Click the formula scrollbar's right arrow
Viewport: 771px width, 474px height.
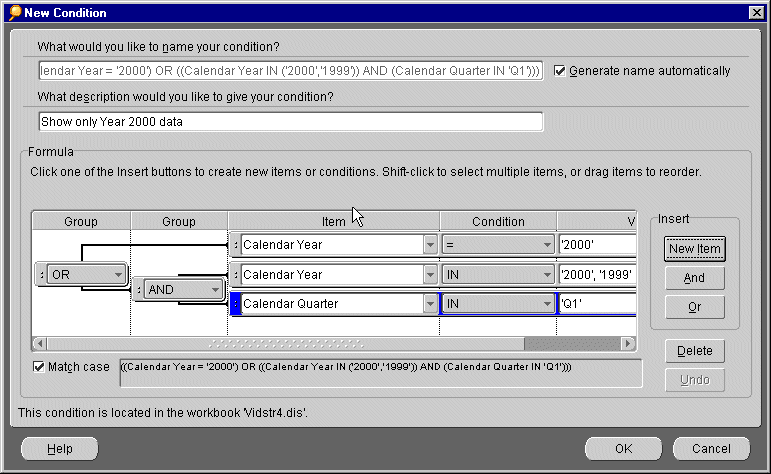[x=628, y=344]
